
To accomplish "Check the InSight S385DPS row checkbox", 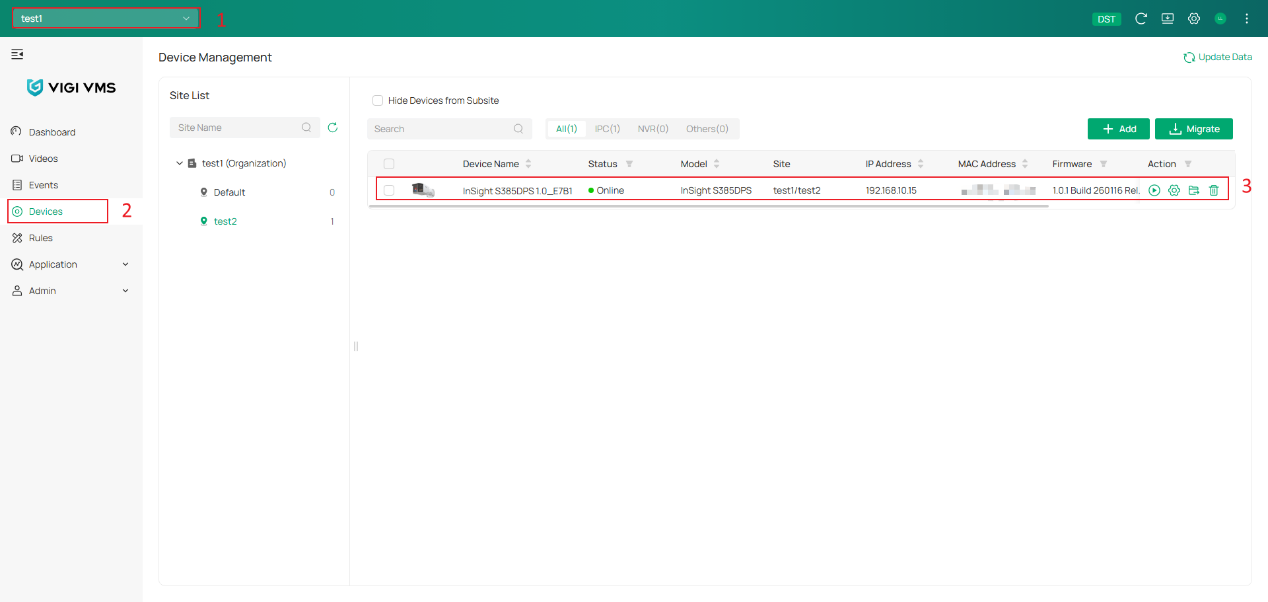I will (x=389, y=190).
